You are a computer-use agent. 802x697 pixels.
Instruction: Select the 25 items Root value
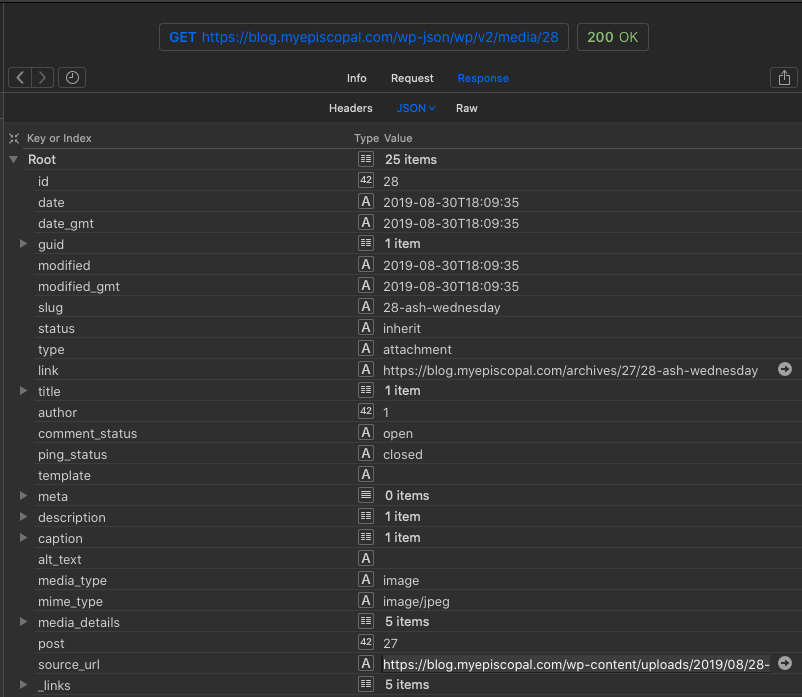pos(411,160)
